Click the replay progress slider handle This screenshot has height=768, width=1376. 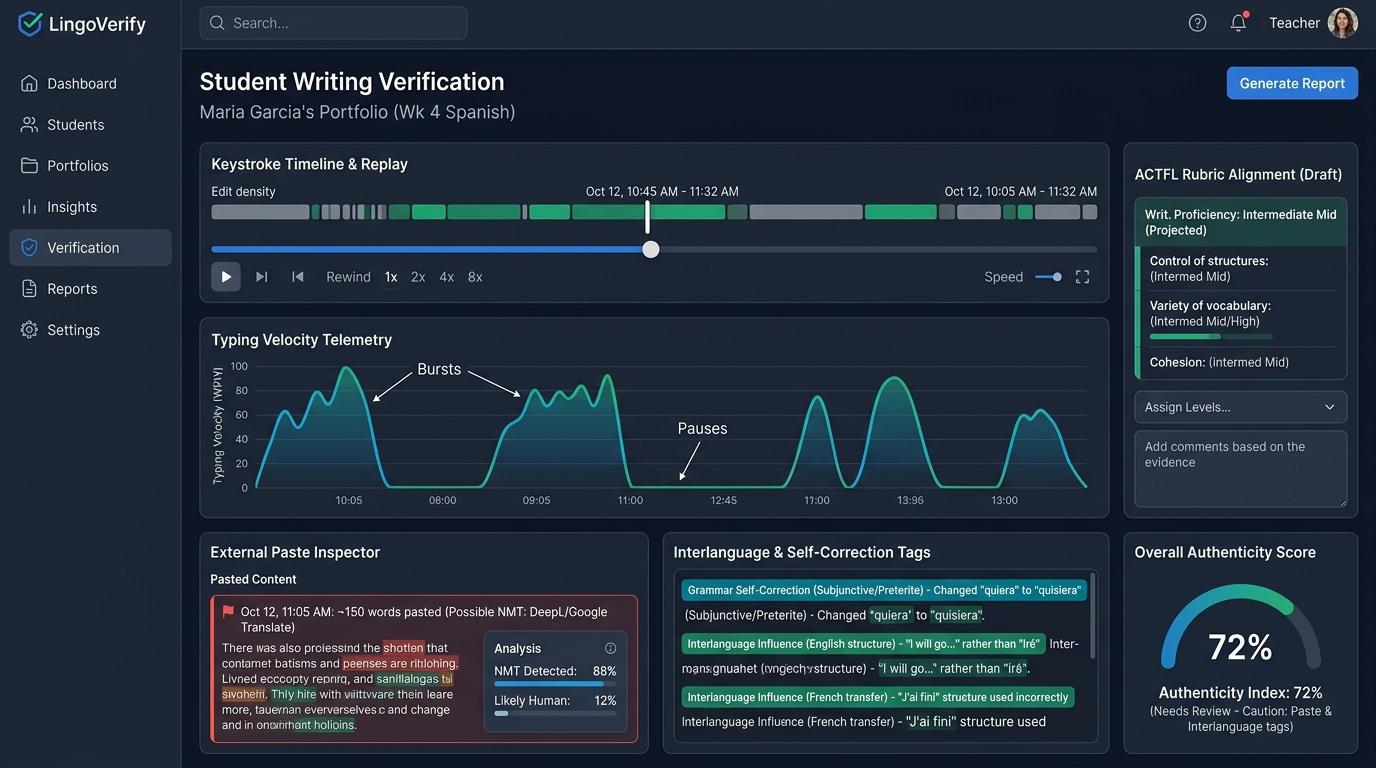(651, 249)
